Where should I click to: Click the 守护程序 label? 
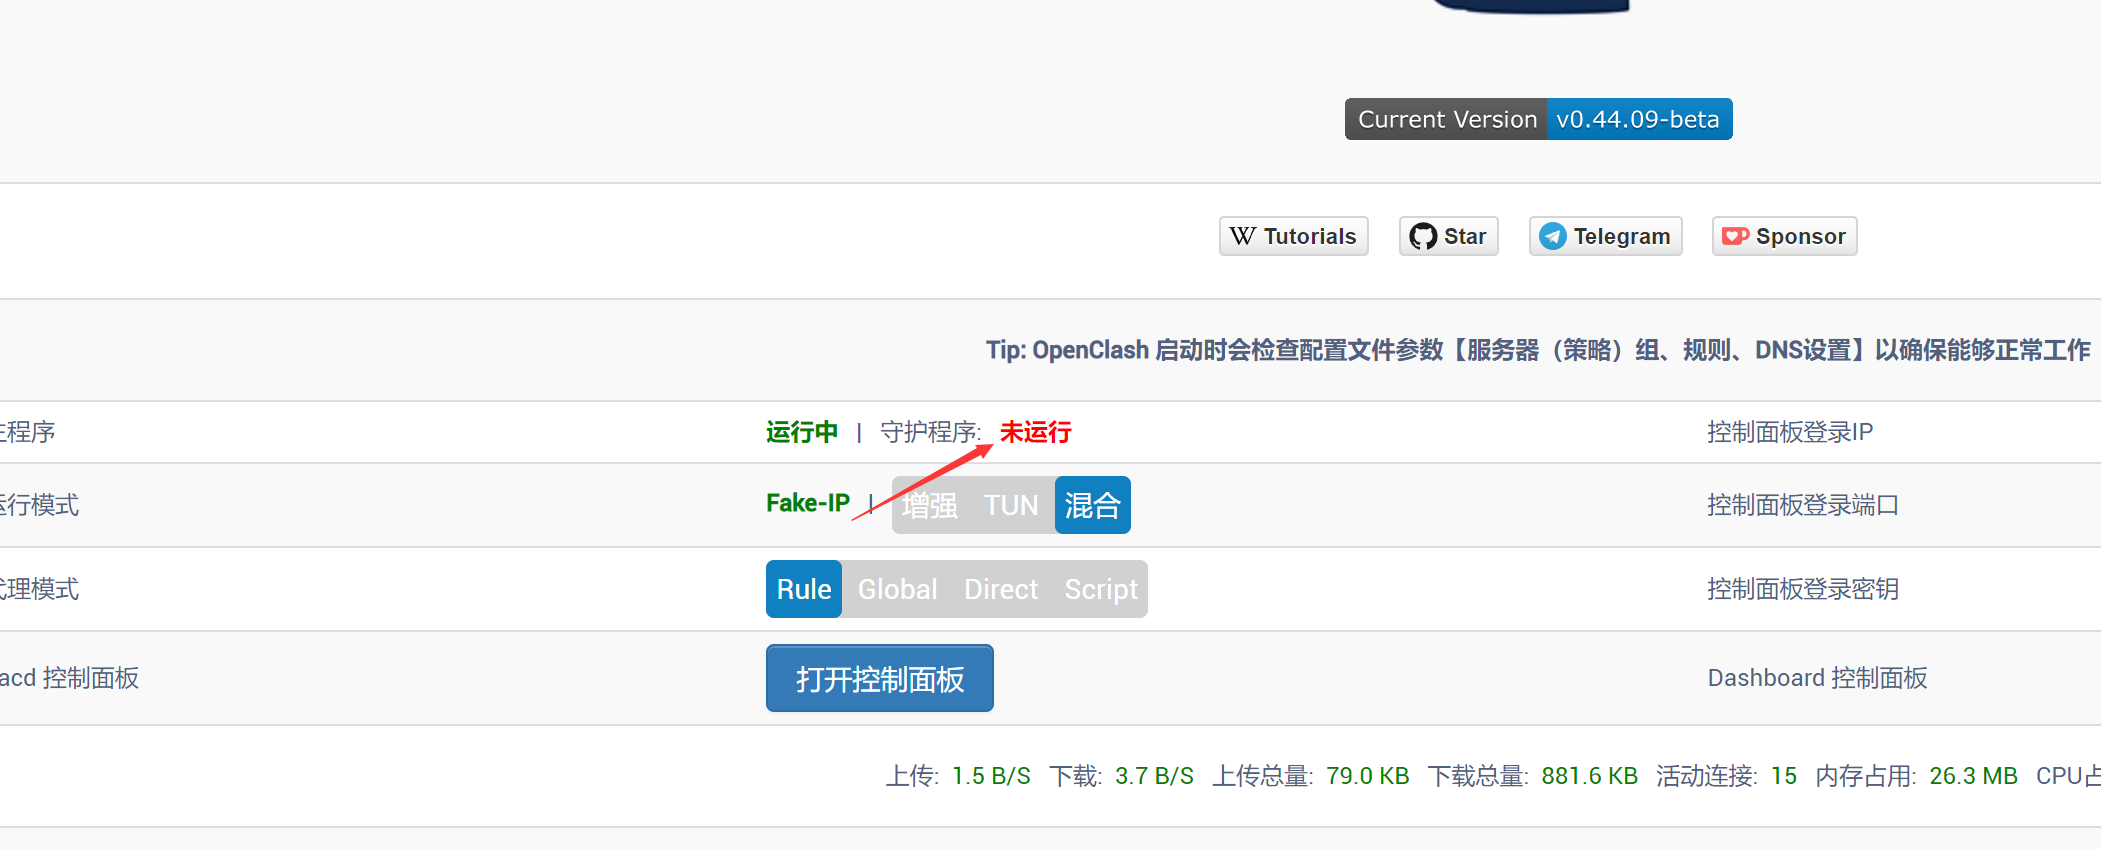930,432
